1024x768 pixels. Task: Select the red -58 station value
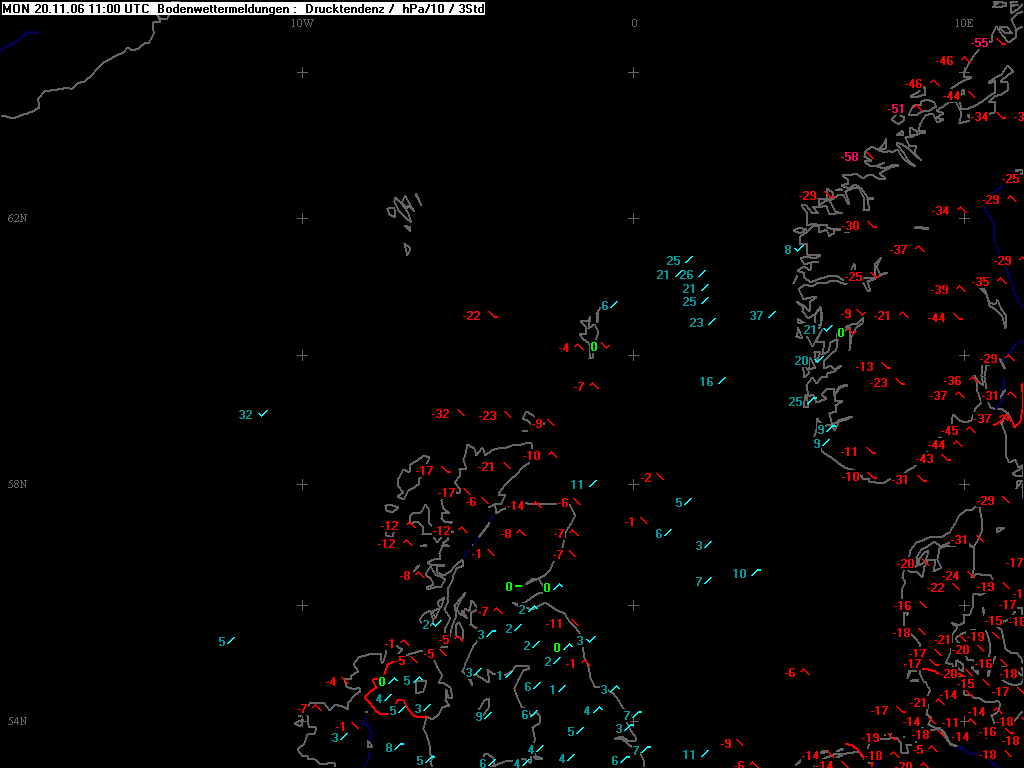pos(850,157)
